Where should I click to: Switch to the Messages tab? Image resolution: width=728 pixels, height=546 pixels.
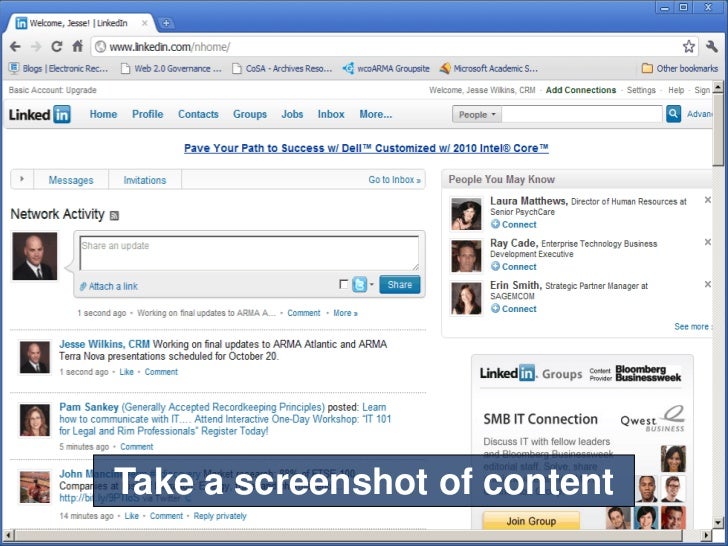(71, 180)
